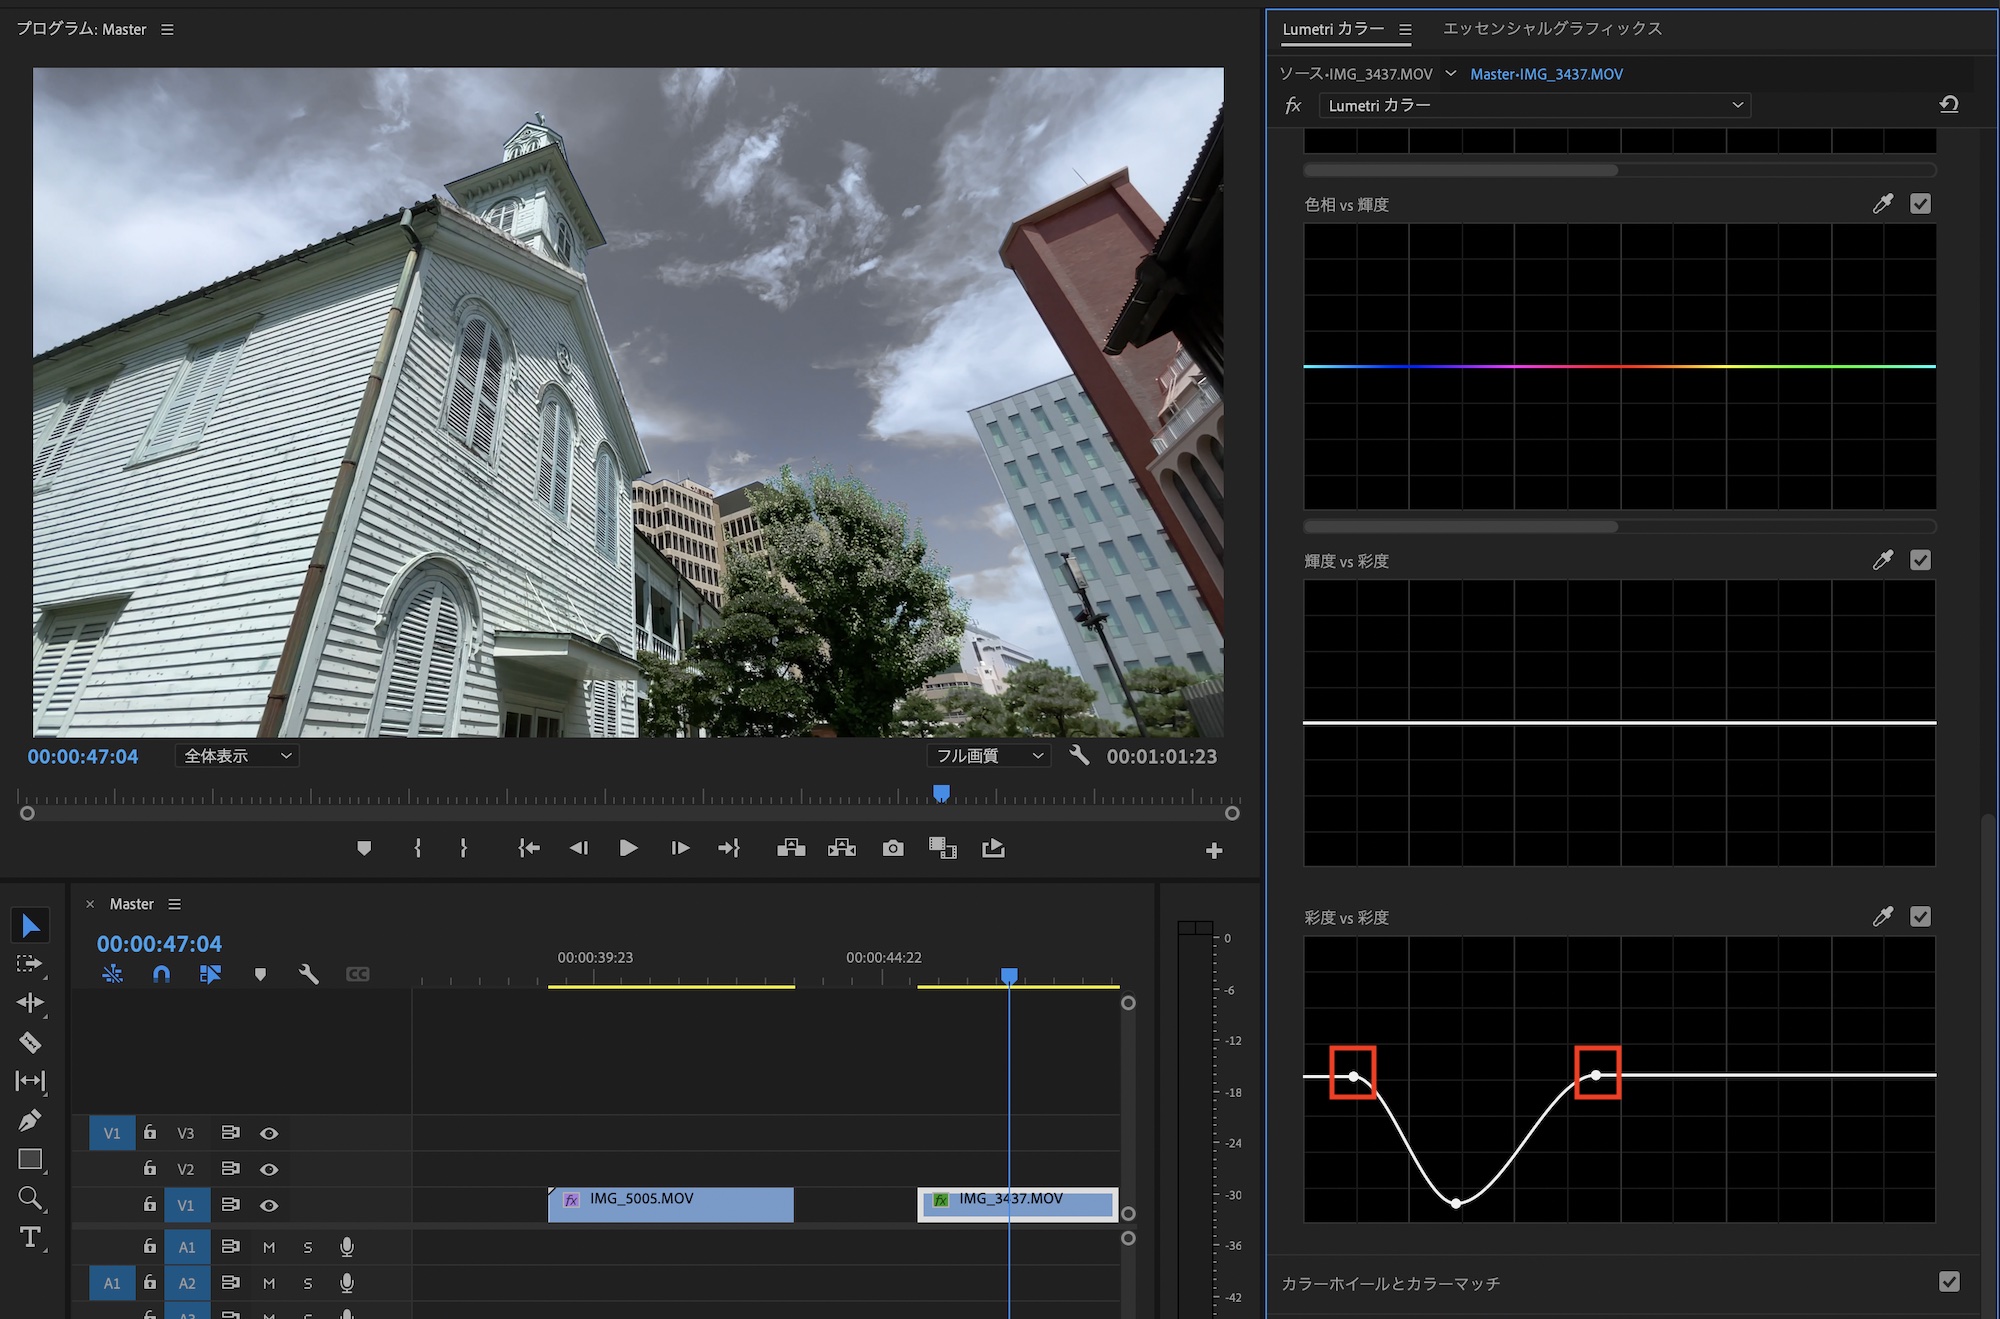Open the program monitor wrench settings
Viewport: 2000px width, 1319px height.
1079,756
